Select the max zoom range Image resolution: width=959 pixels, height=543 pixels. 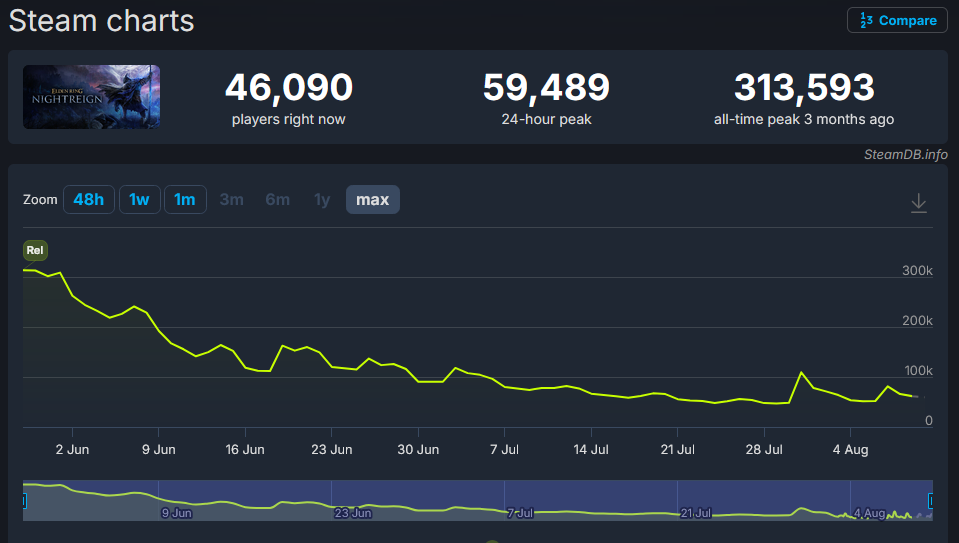click(x=372, y=199)
